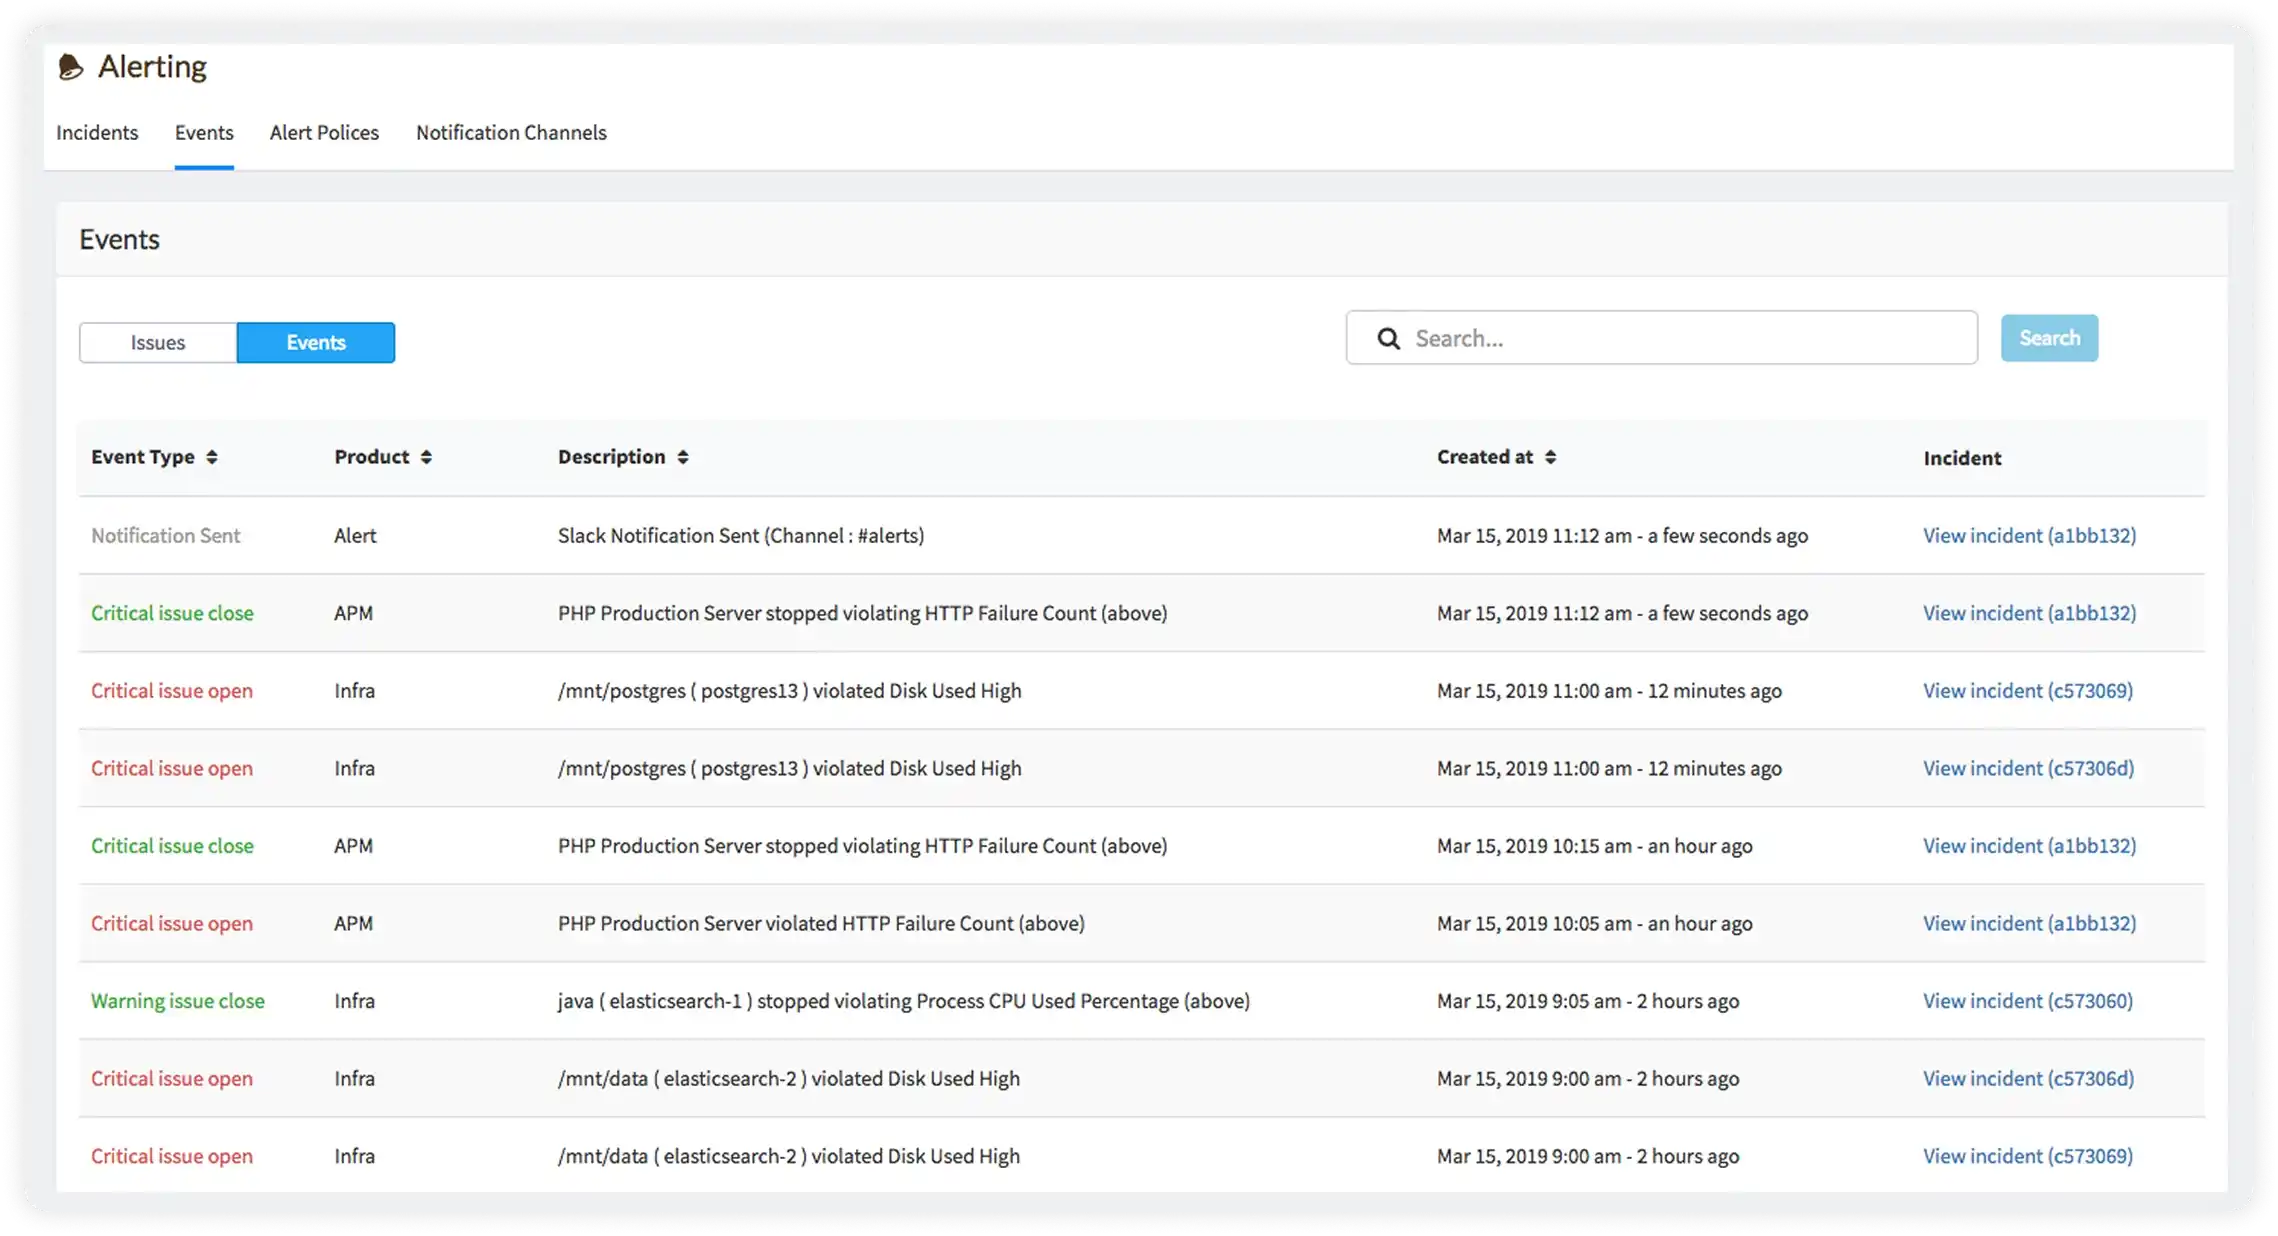This screenshot has height=1236, width=2278.
Task: Select the Events toggle button
Action: [x=316, y=342]
